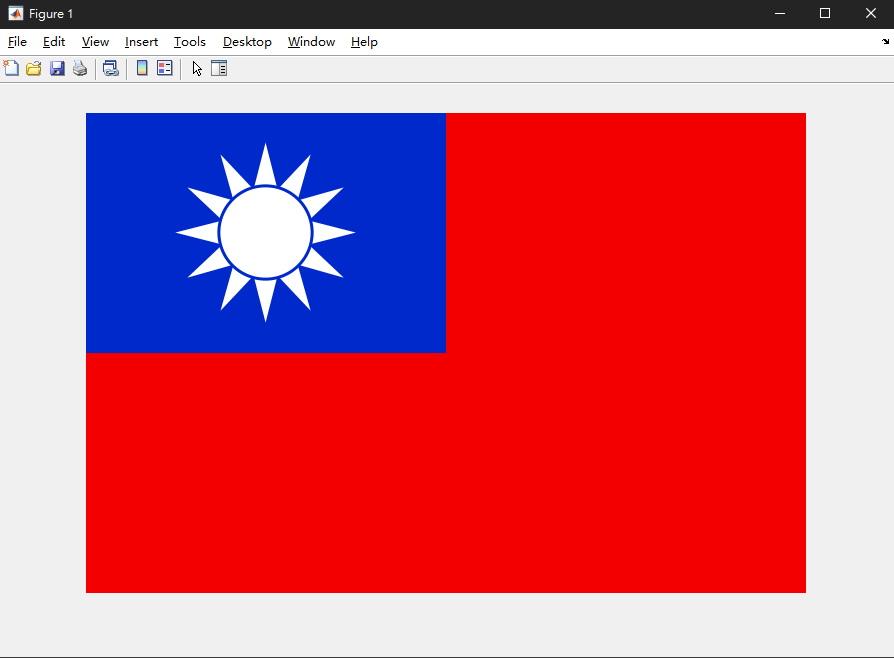Open the Insert menu
This screenshot has height=658, width=894.
(141, 42)
